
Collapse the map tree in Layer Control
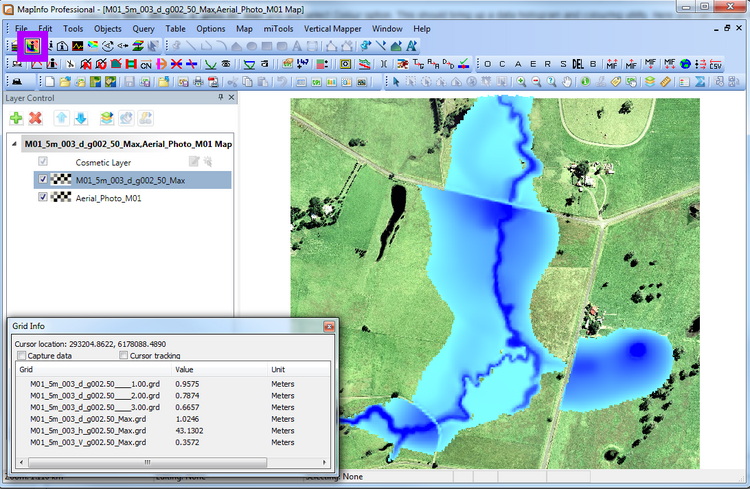tap(13, 144)
